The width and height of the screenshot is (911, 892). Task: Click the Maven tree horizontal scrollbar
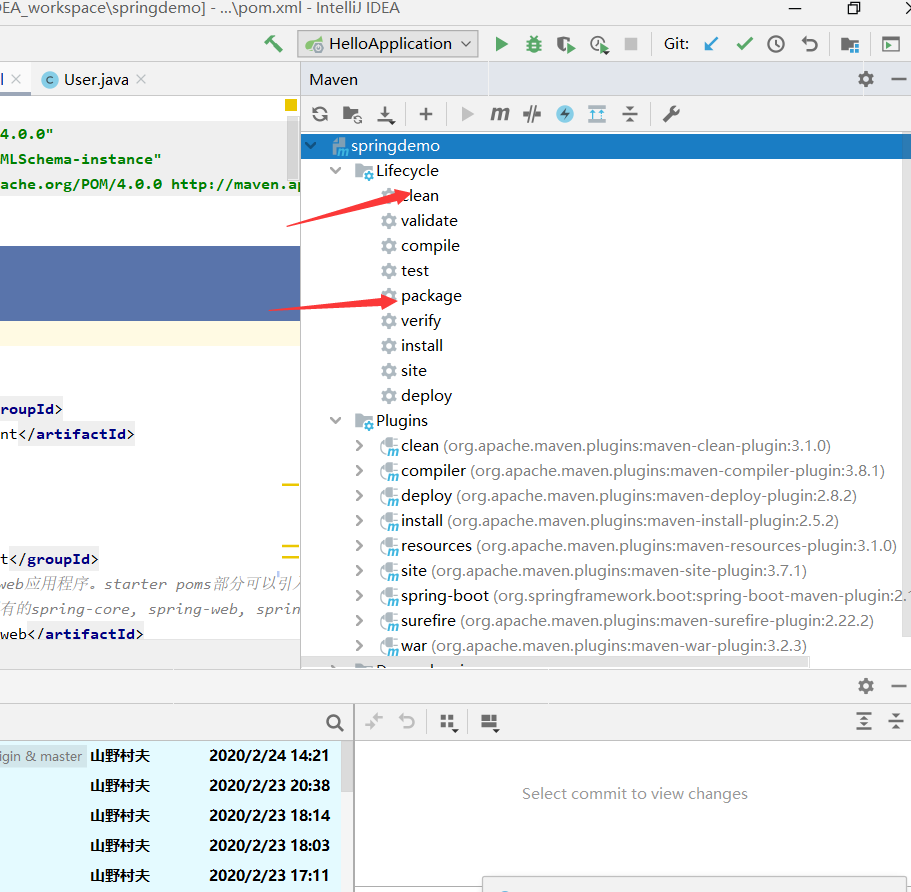coord(555,662)
